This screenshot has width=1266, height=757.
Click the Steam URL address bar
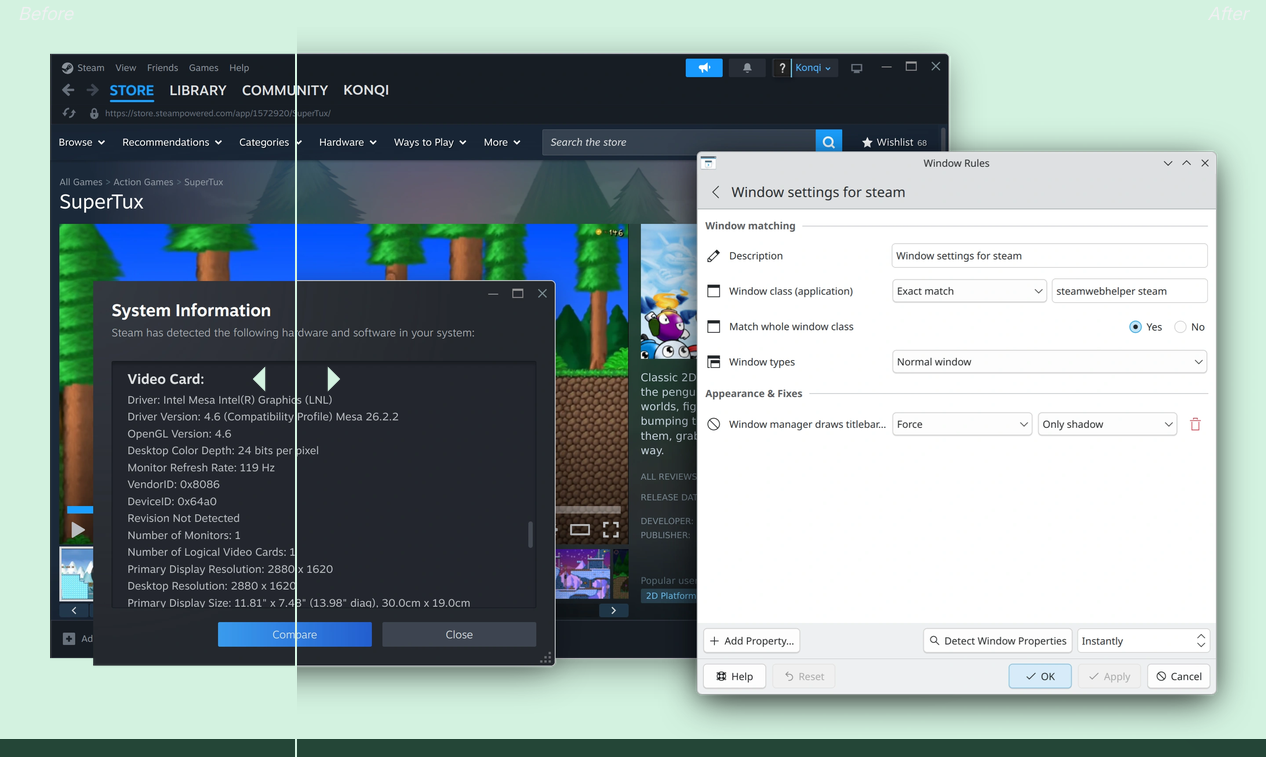(x=218, y=113)
